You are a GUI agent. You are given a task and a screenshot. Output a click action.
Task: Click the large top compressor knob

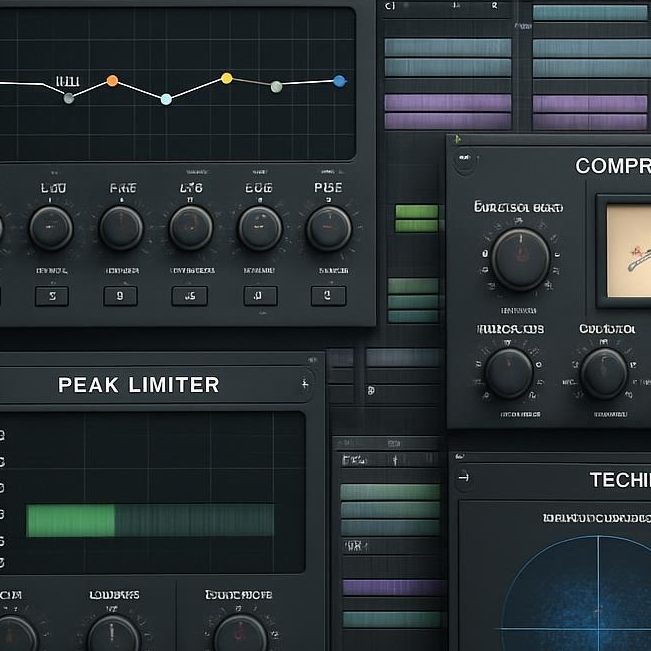pos(520,258)
